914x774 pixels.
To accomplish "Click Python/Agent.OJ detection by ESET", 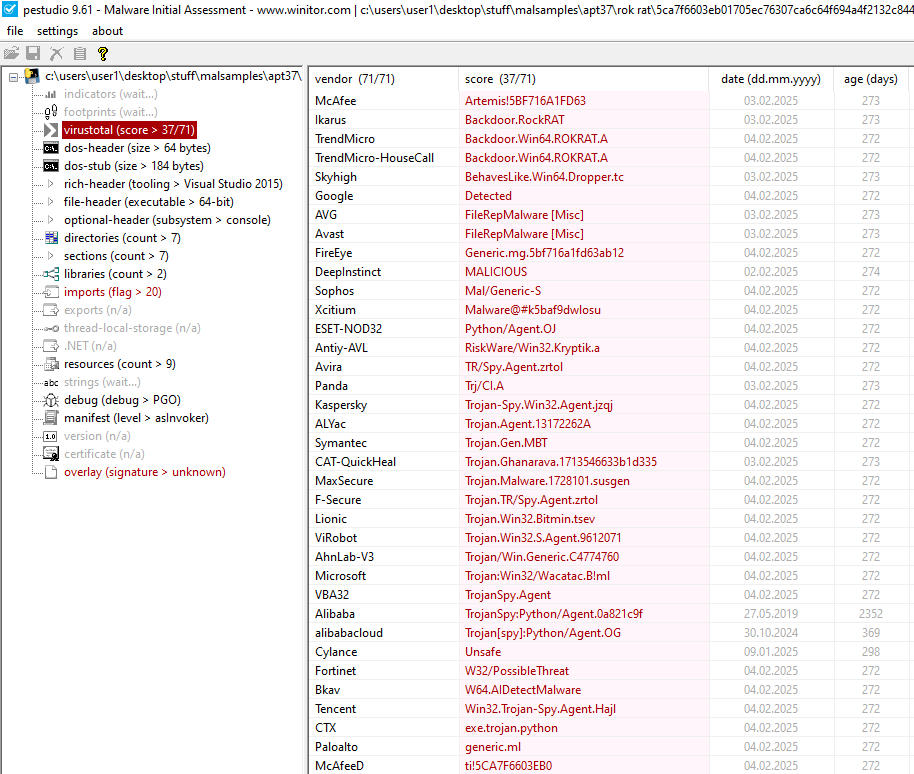I will pyautogui.click(x=510, y=329).
